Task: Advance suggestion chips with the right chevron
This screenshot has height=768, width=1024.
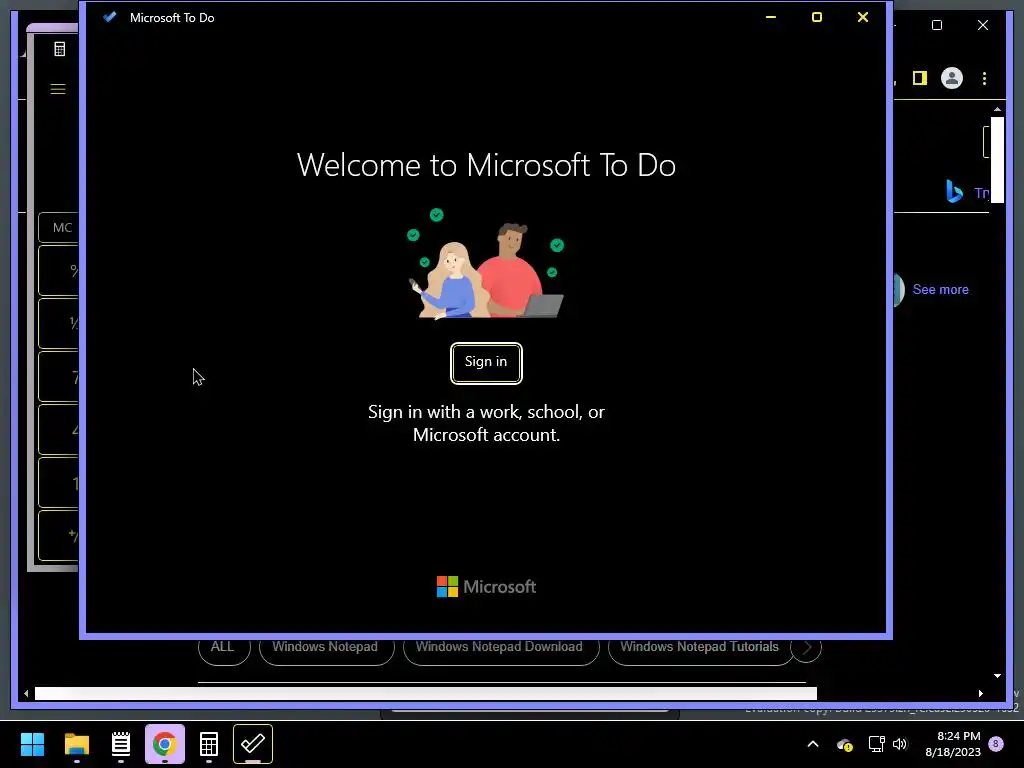Action: coord(807,648)
